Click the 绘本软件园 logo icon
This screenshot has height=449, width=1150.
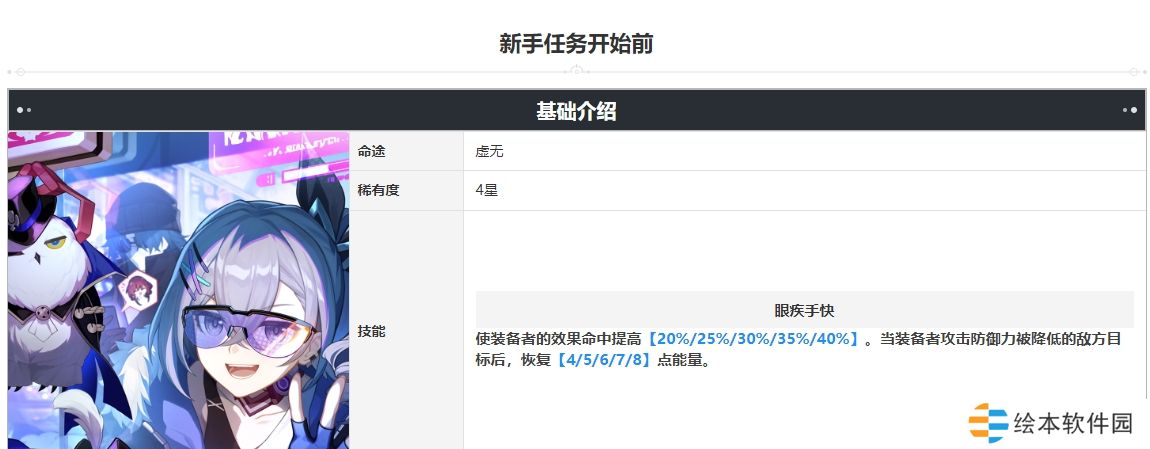[x=988, y=423]
